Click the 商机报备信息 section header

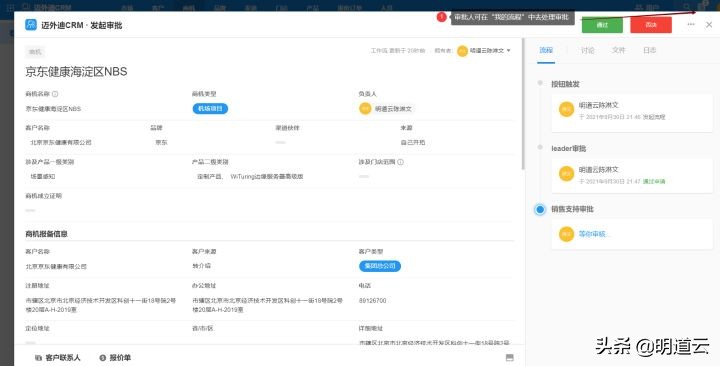tap(46, 234)
